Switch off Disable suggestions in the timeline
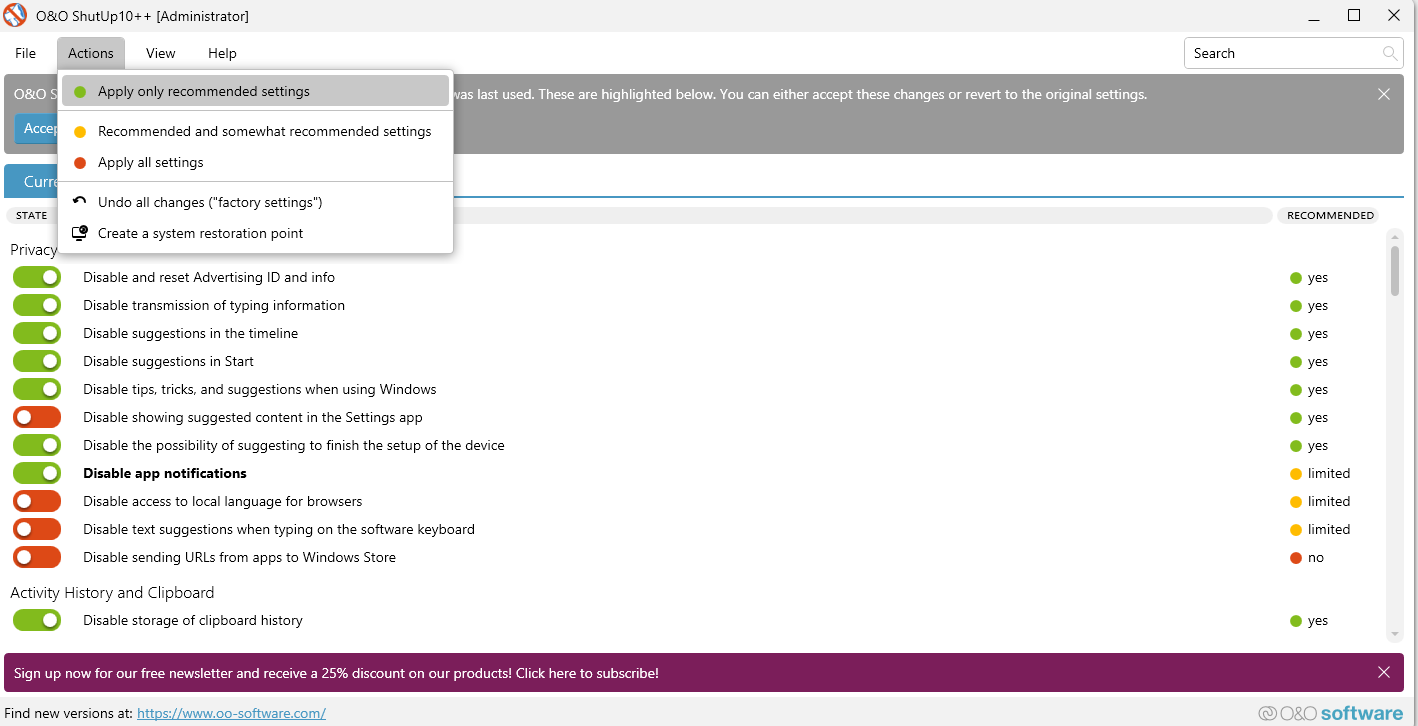 click(x=37, y=333)
